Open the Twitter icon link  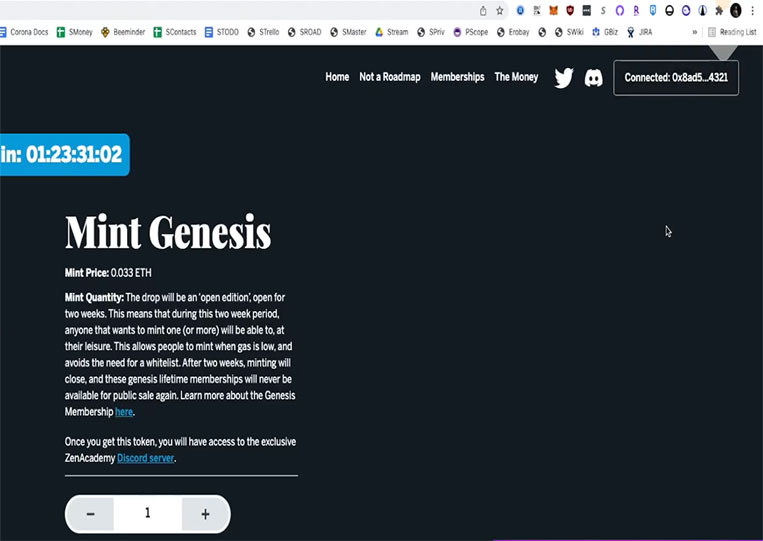pos(564,78)
